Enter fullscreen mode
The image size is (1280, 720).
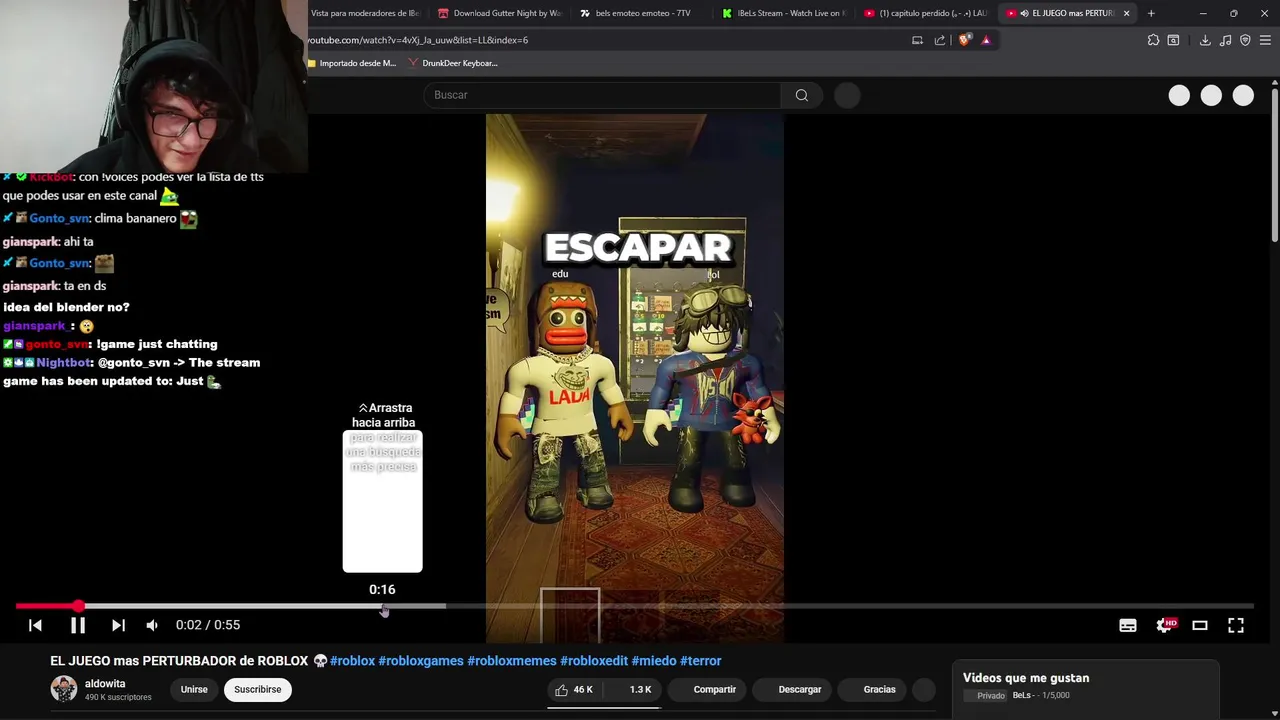(1236, 625)
